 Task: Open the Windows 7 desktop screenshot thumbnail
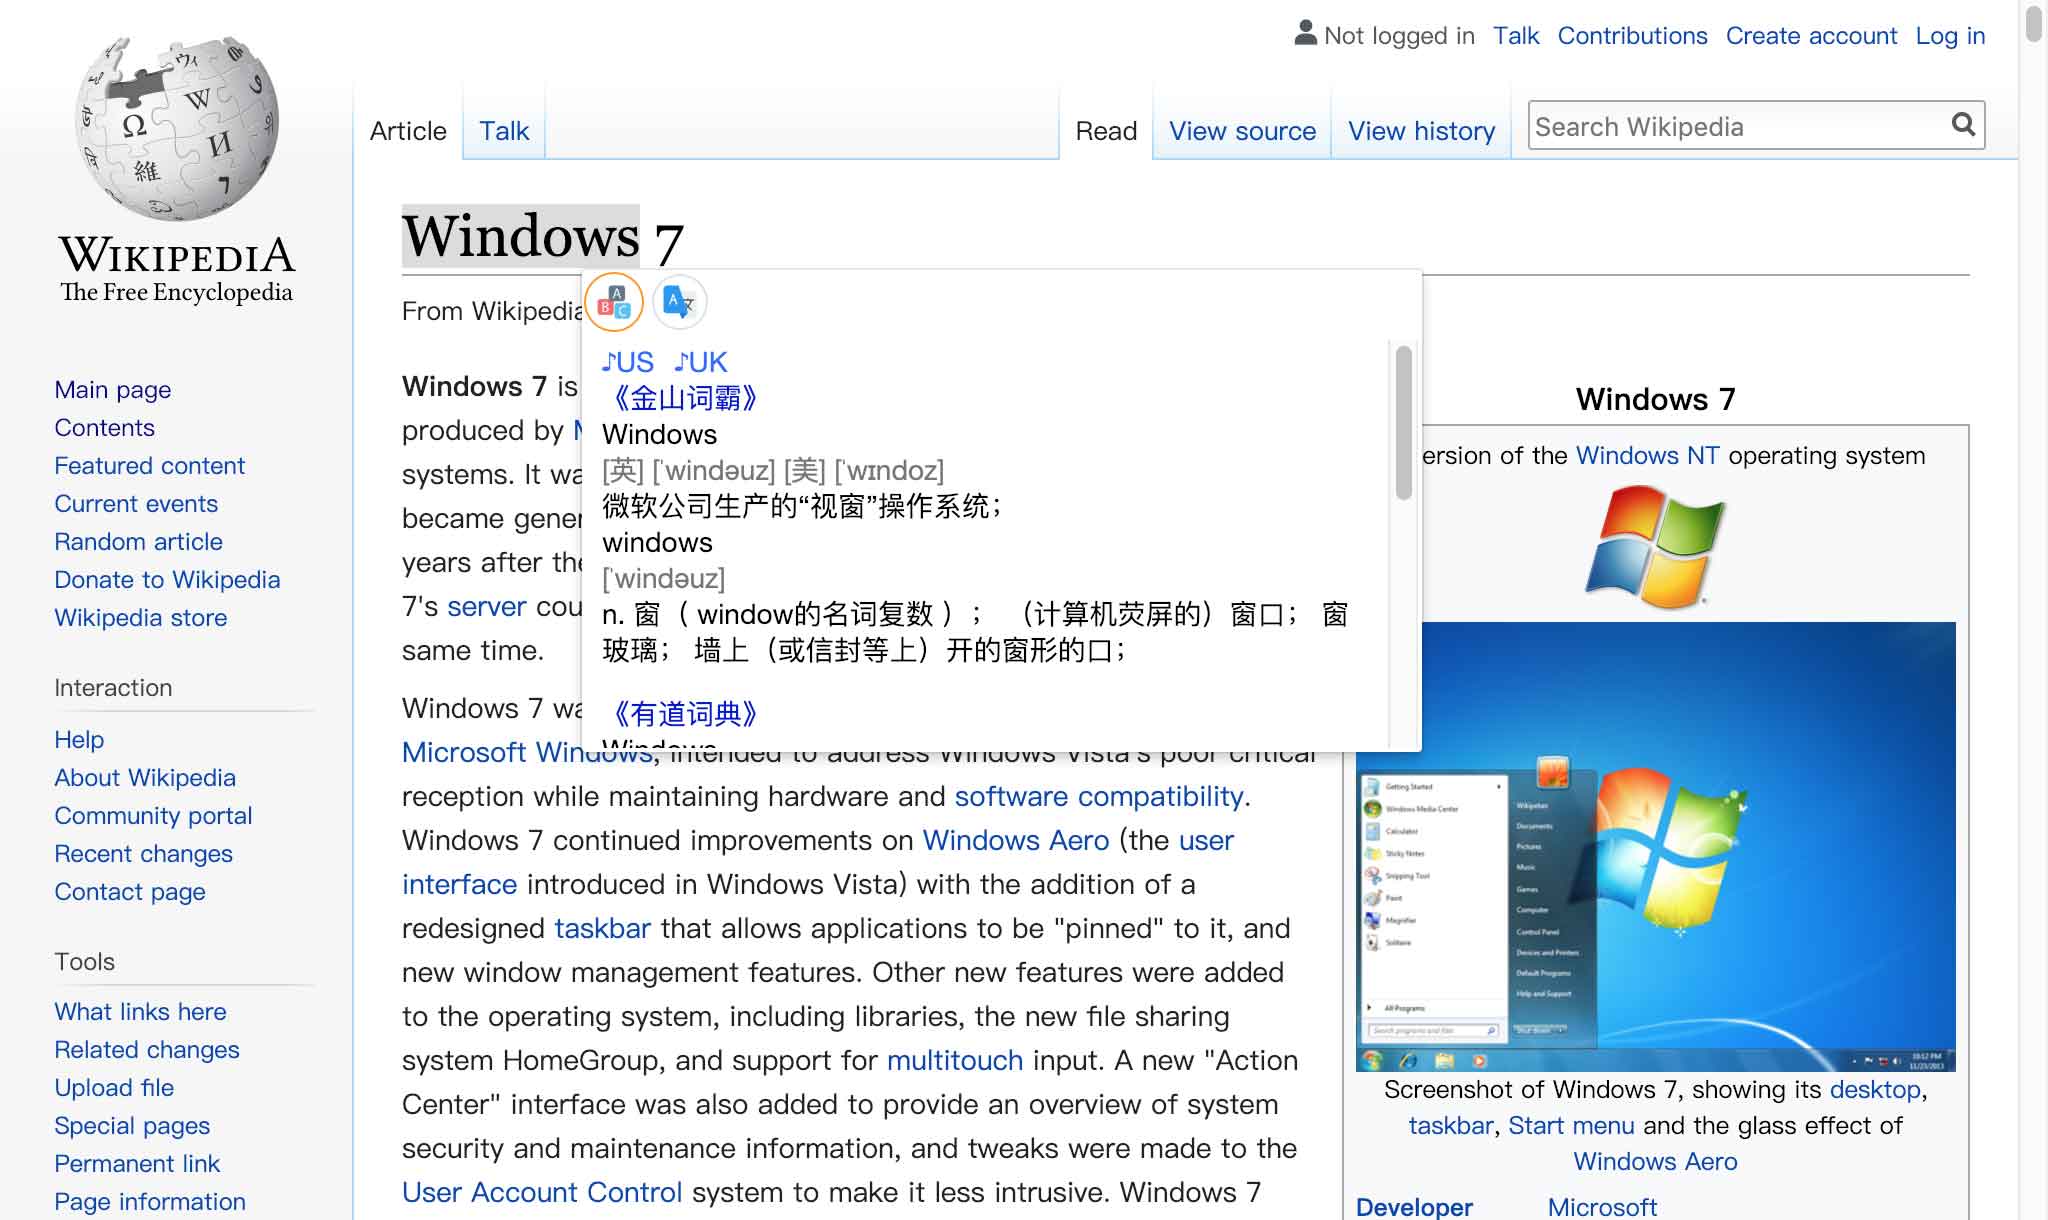1656,847
